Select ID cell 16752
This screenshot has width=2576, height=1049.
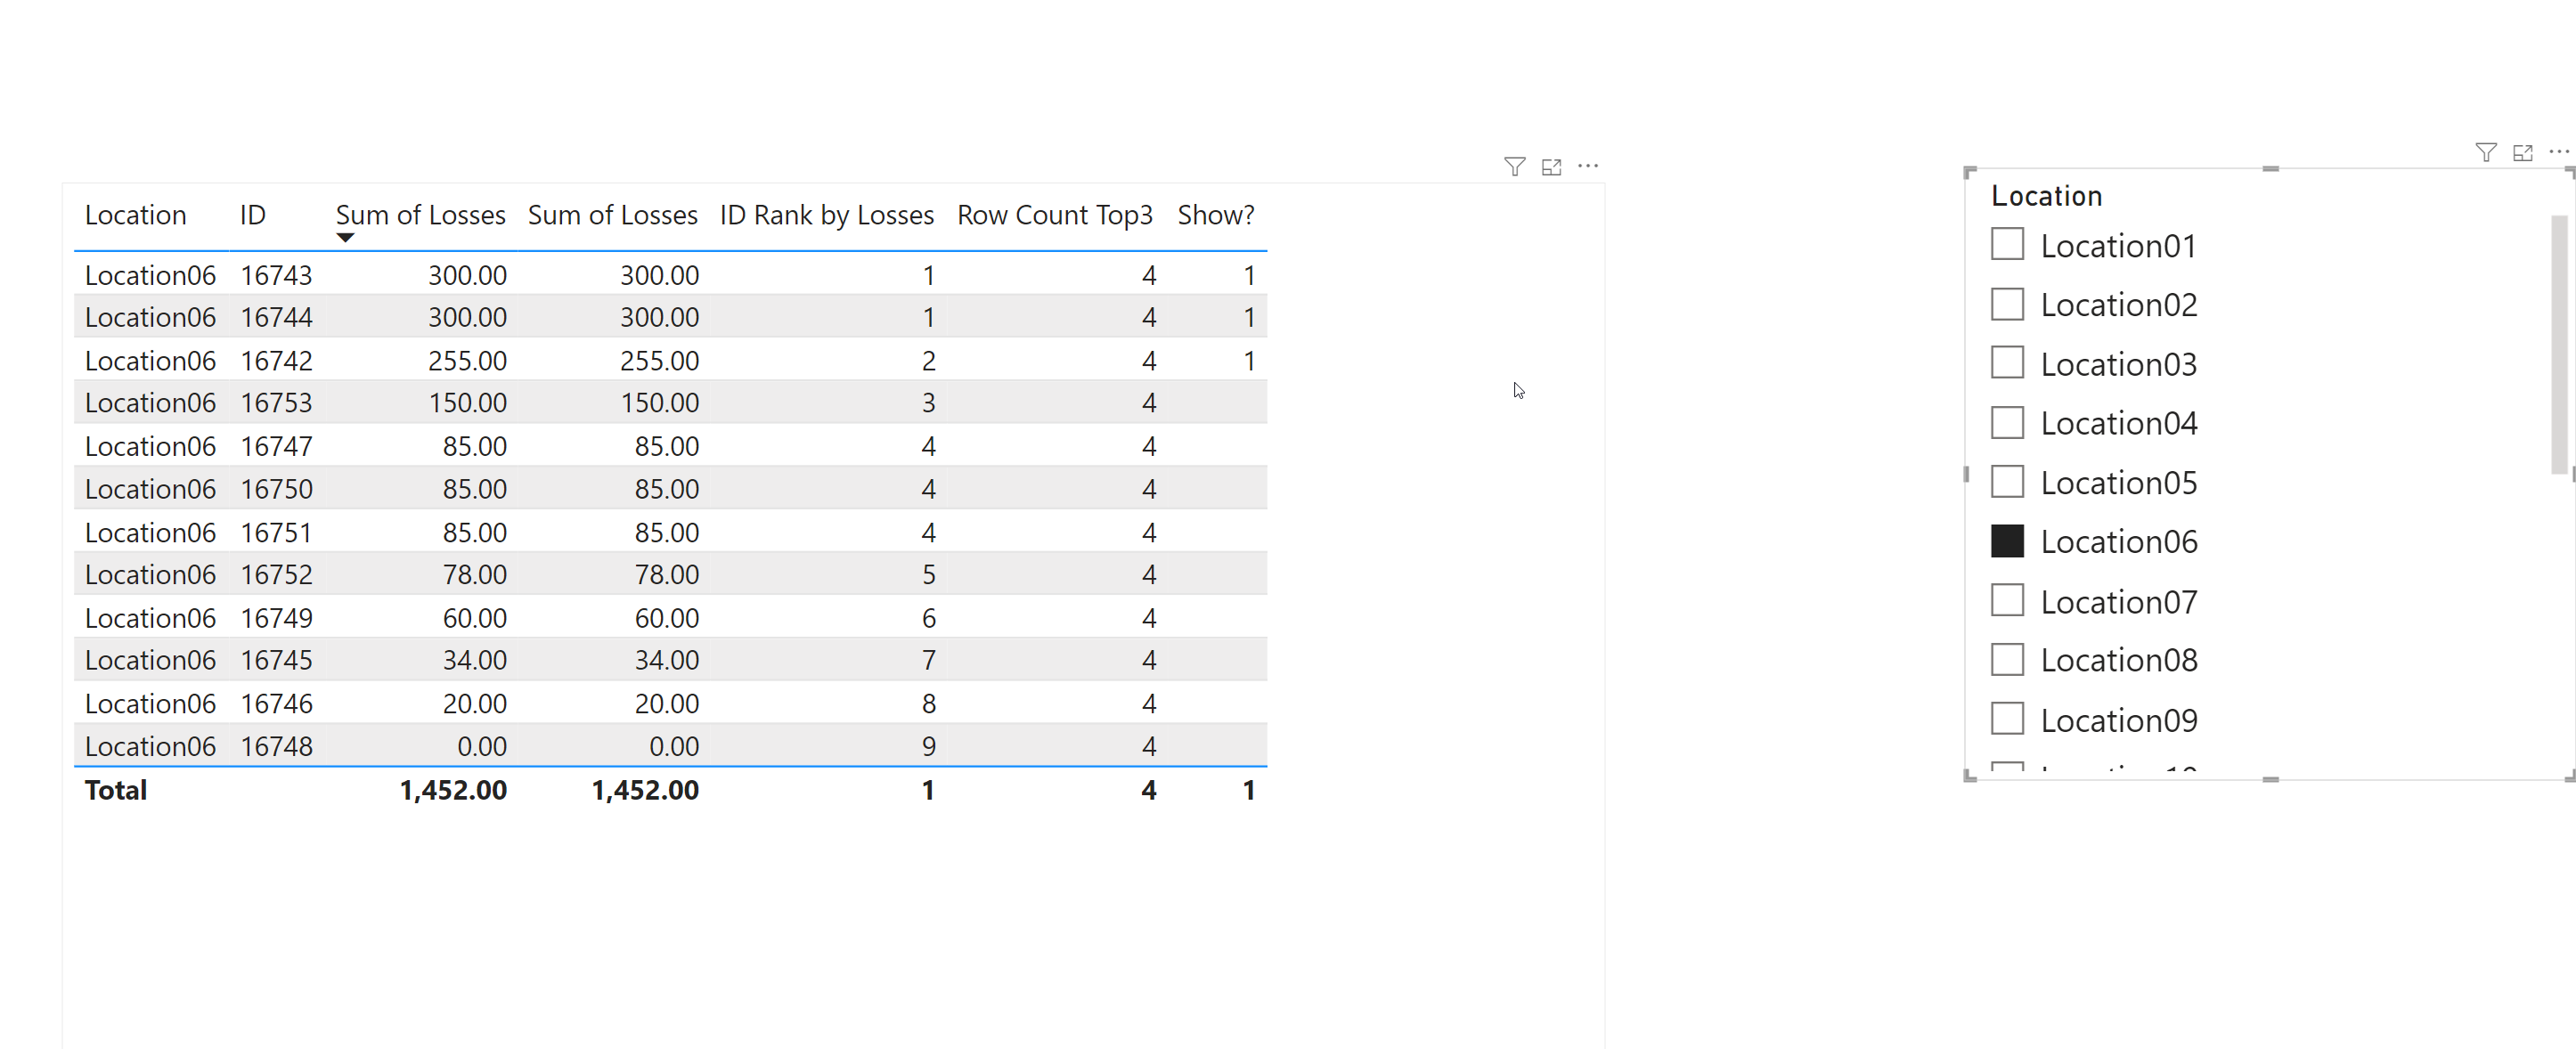point(276,575)
